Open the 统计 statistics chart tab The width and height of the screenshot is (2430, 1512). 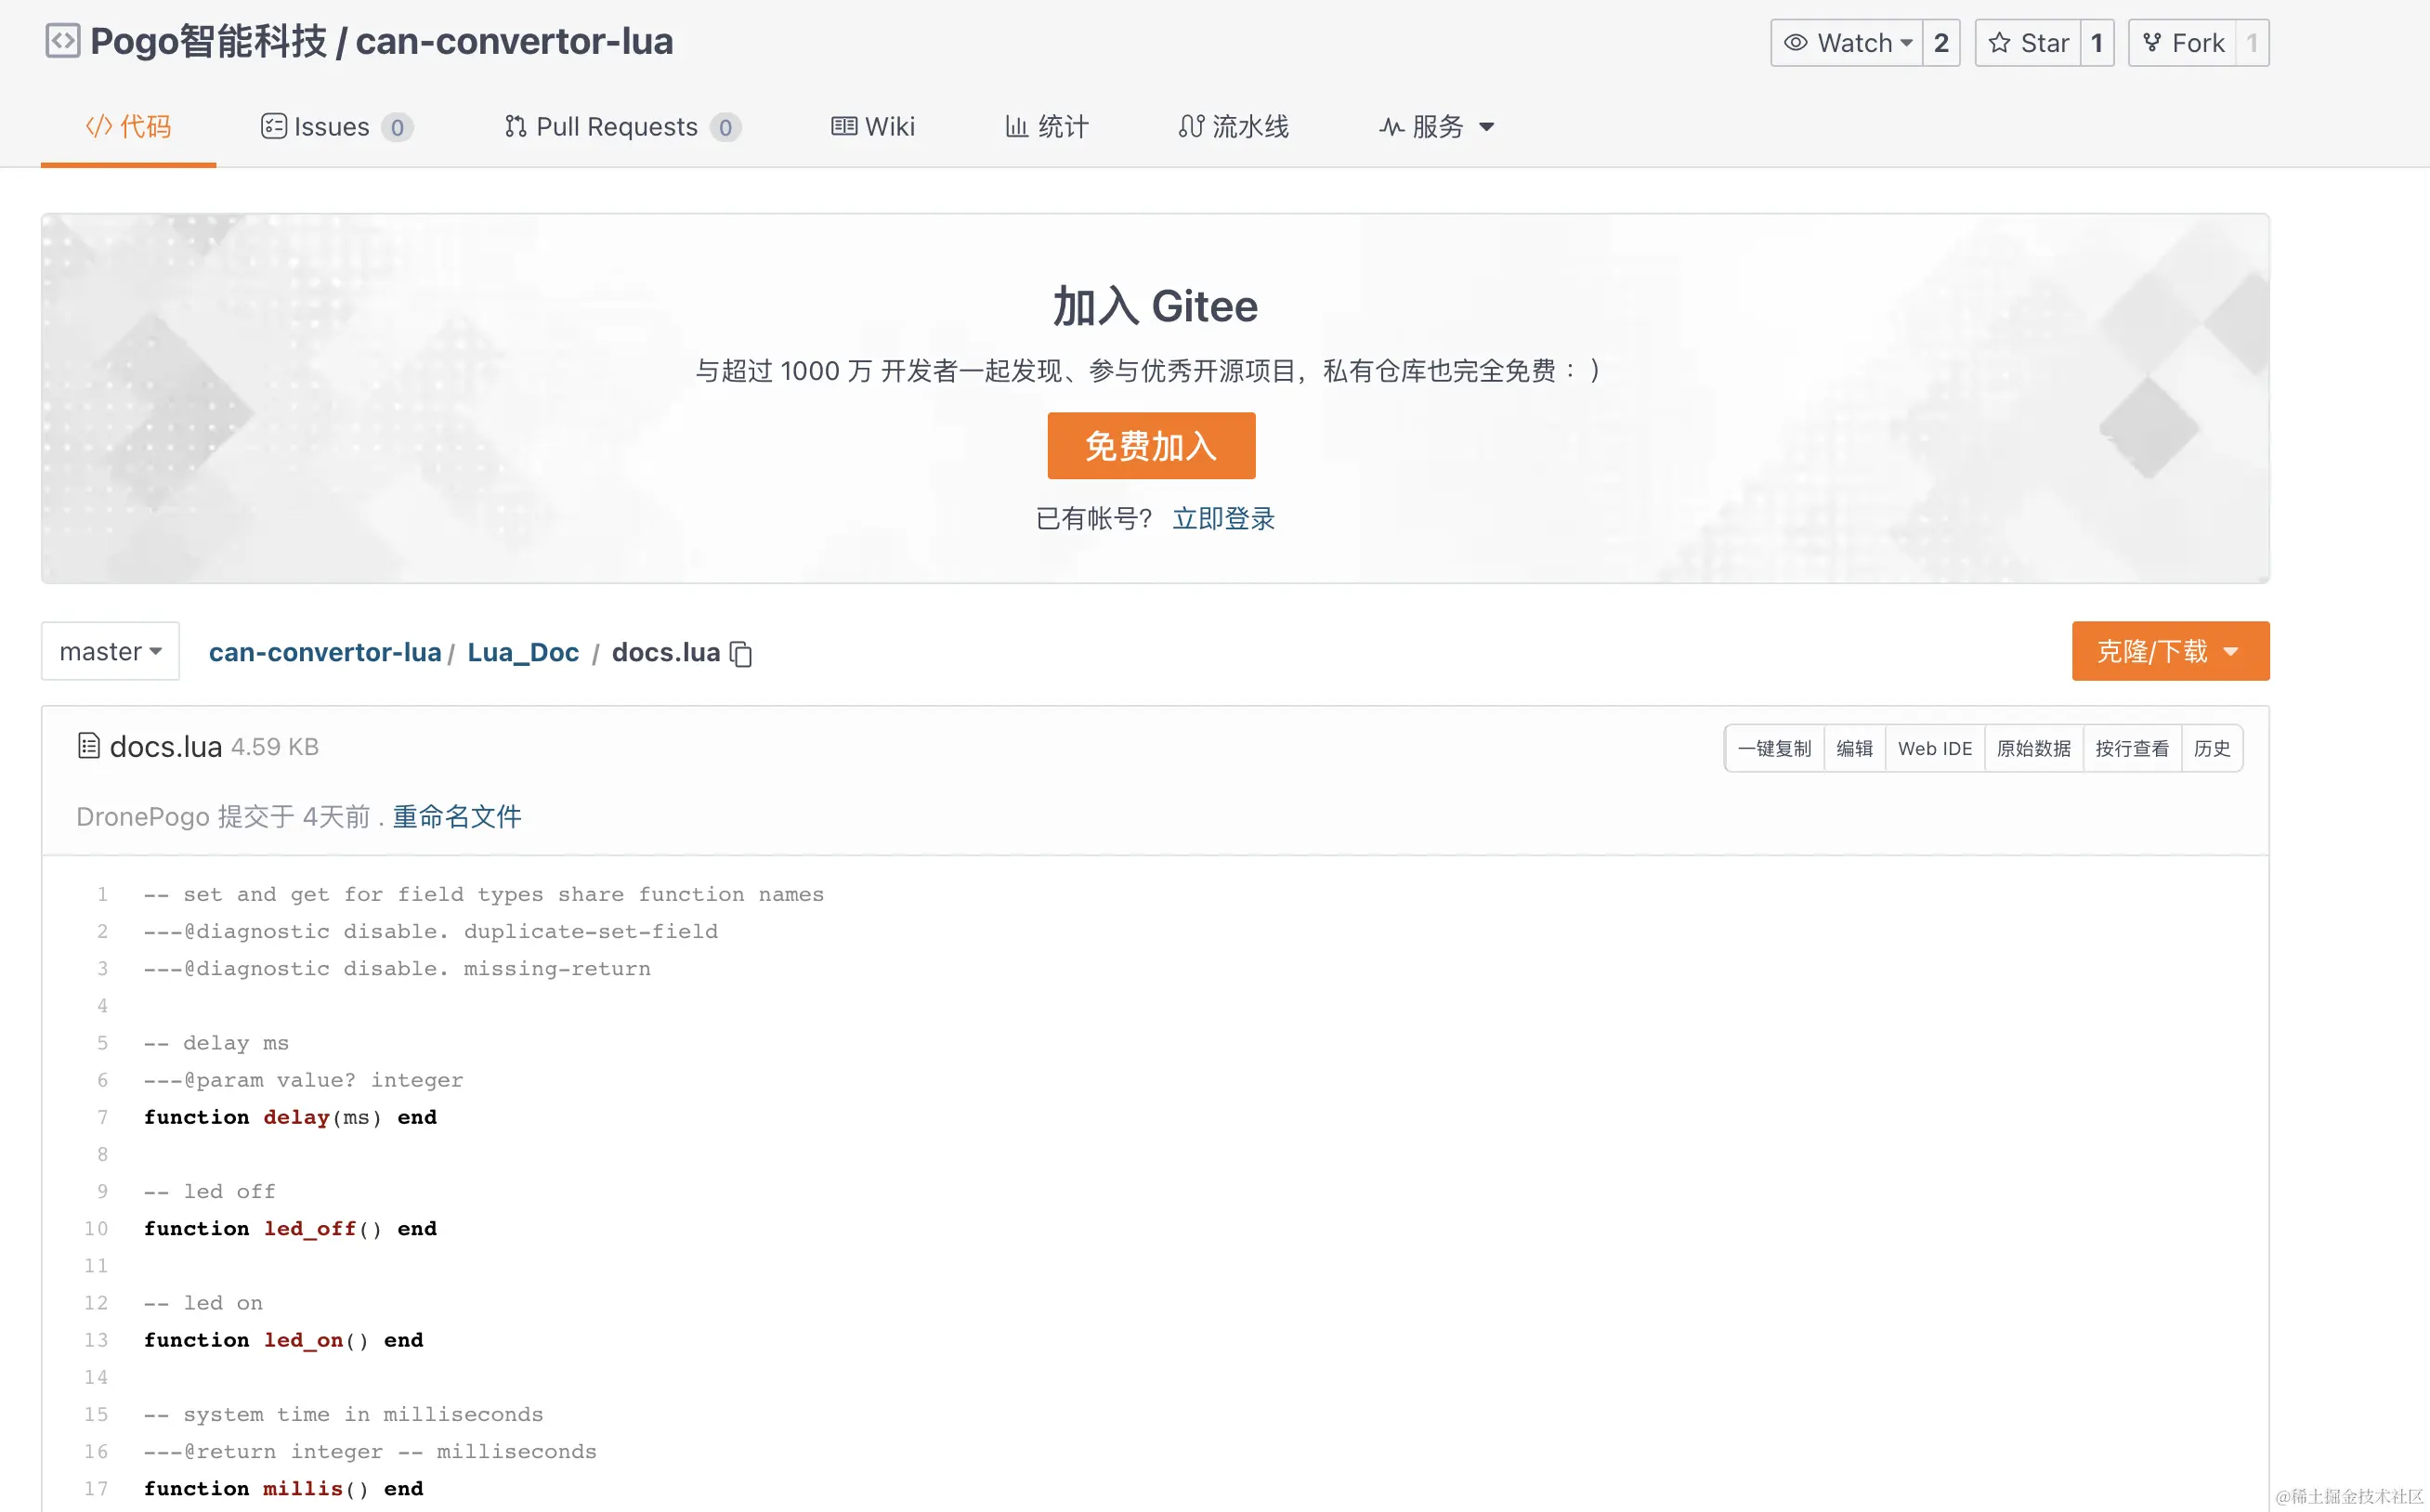(x=1046, y=127)
